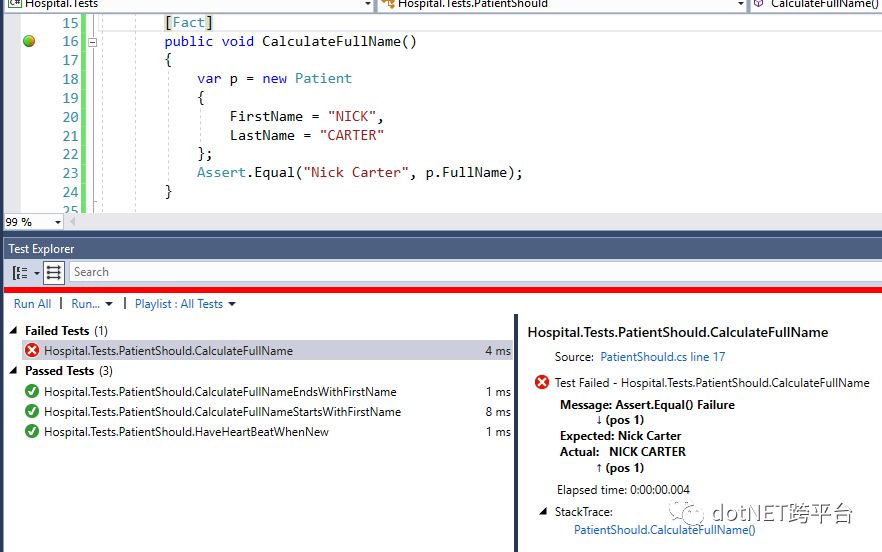This screenshot has height=552, width=882.
Task: Click the green passed icon on CalculateFullNameStartsWithFirstName
Action: pos(32,411)
